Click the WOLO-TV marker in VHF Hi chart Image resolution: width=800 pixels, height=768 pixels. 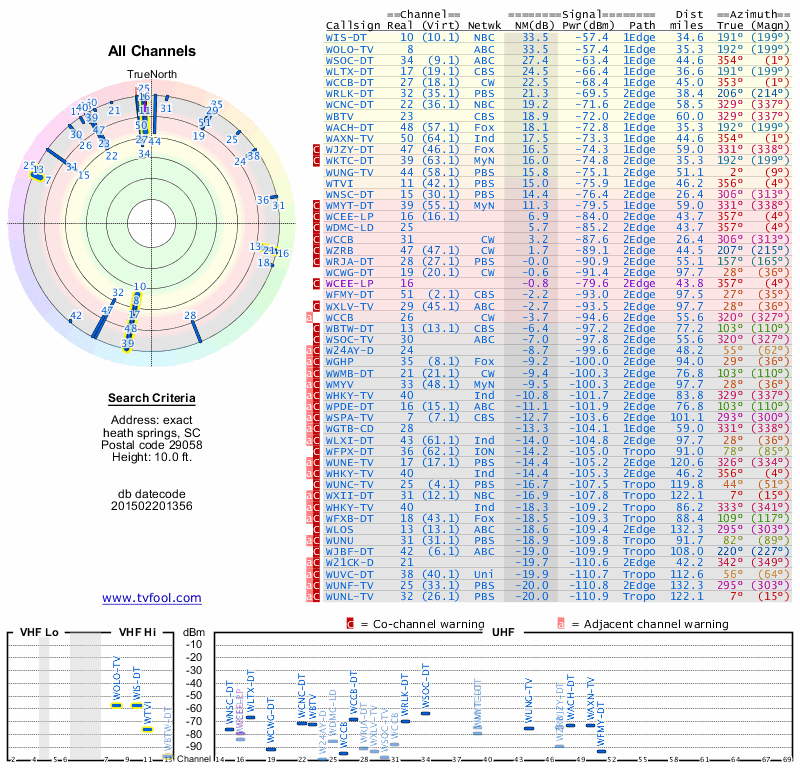(x=117, y=706)
